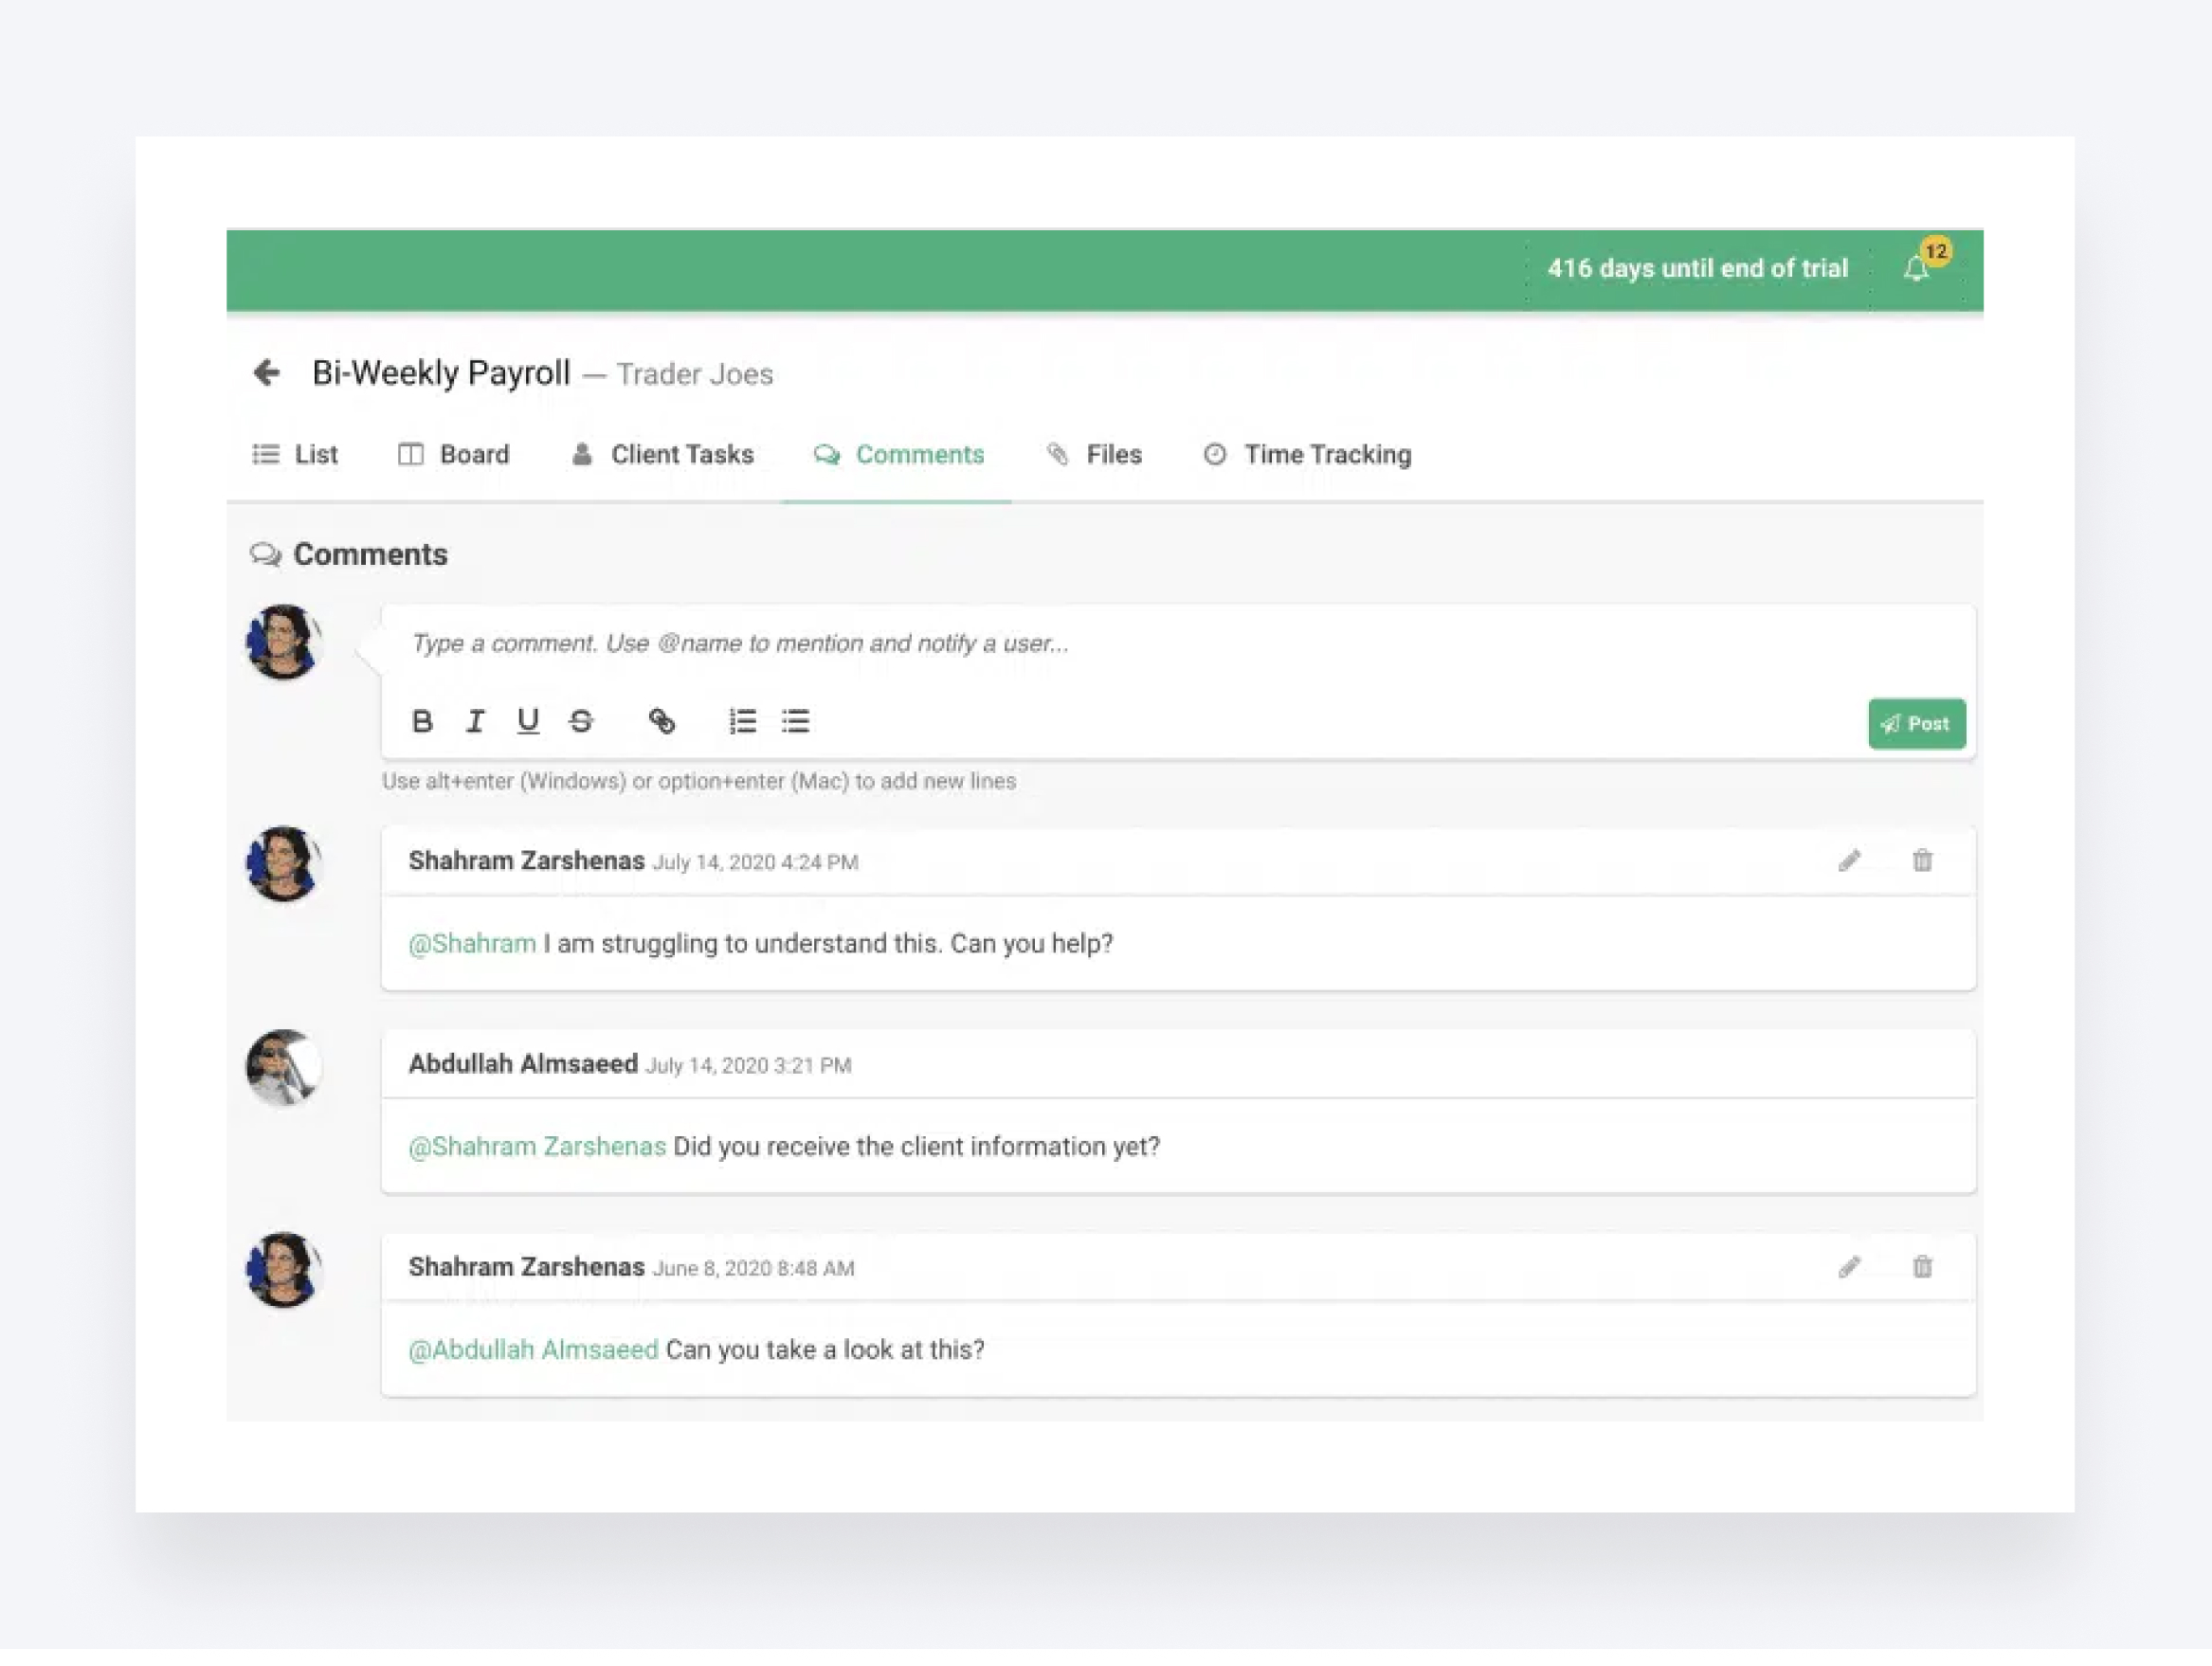Apply italic formatting in the comment editor
This screenshot has width=2212, height=1666.
click(476, 722)
